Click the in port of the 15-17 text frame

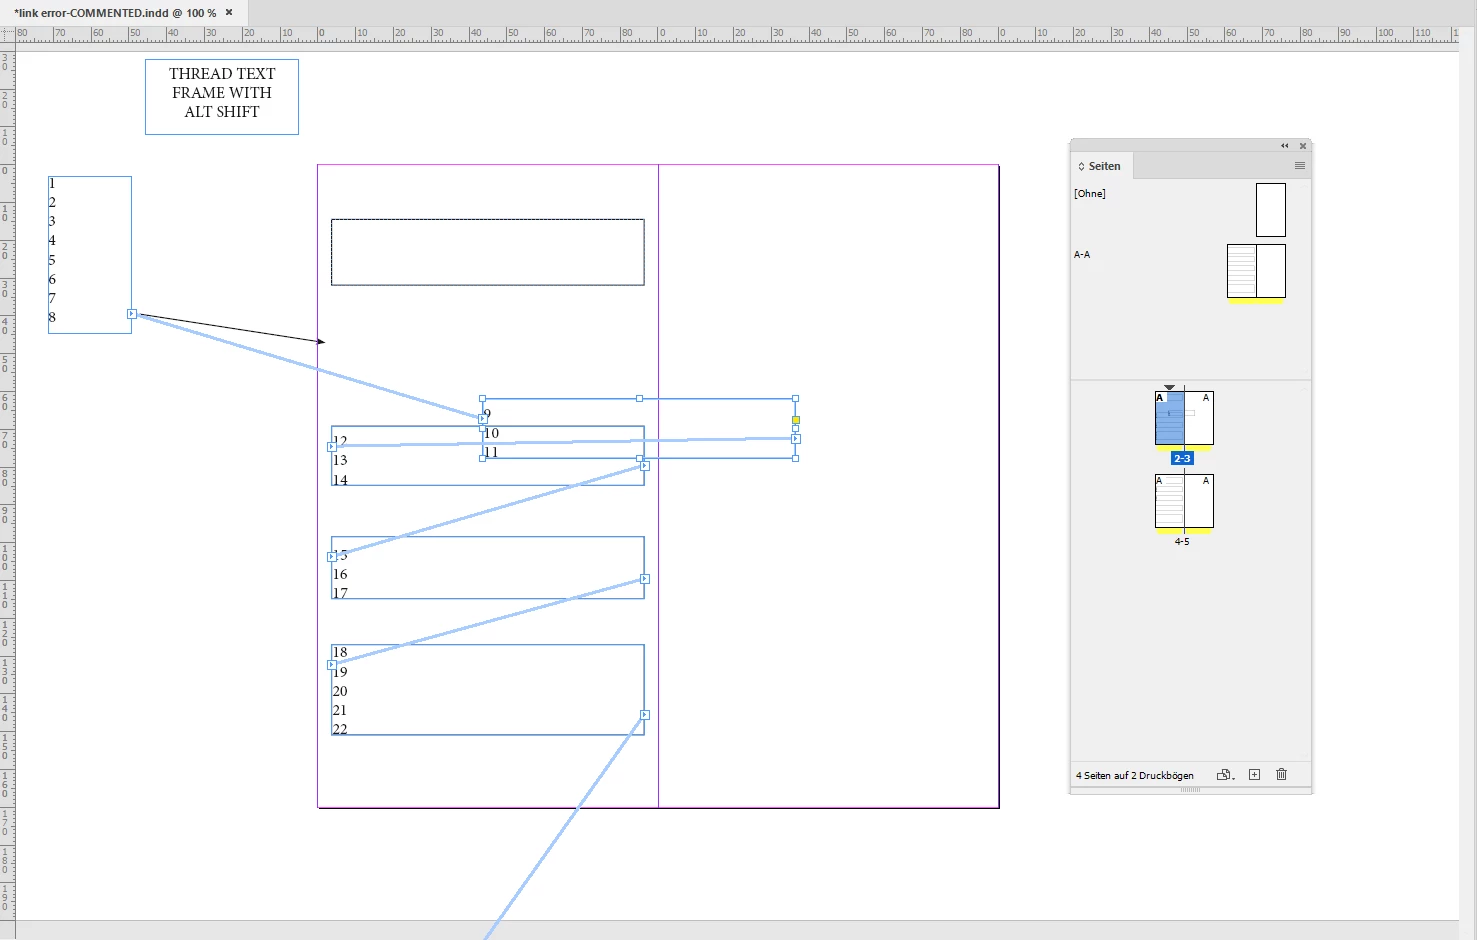coord(332,557)
